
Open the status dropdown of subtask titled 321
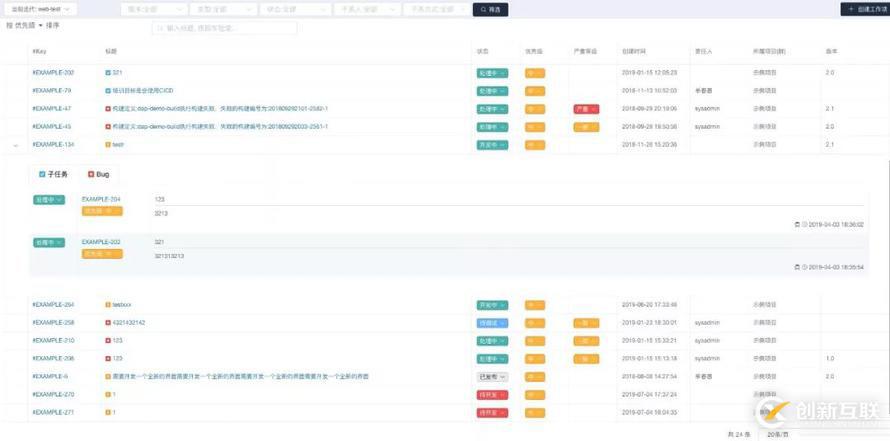tap(49, 242)
